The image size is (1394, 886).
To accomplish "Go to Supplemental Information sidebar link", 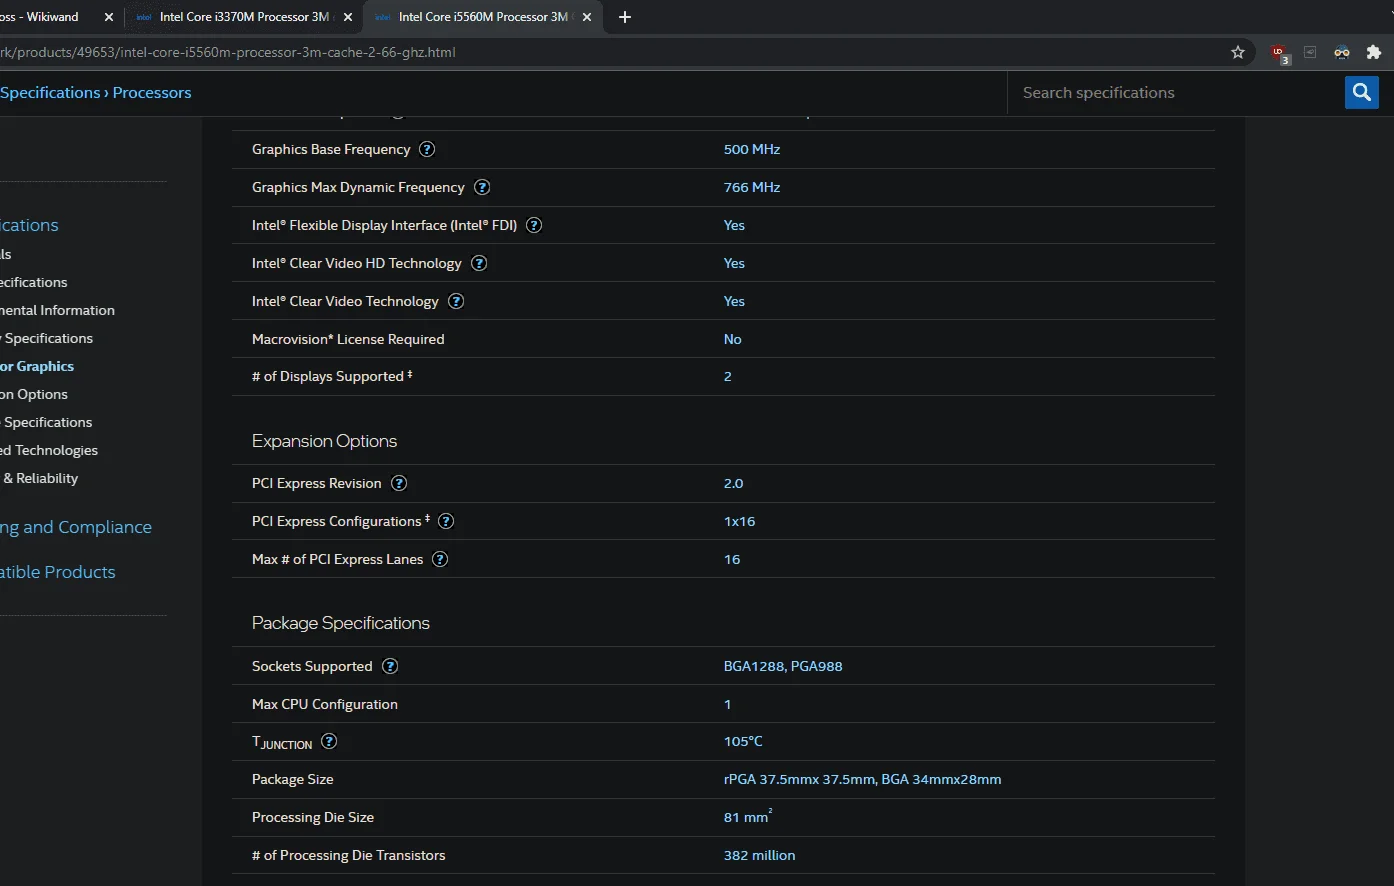I will coord(57,310).
